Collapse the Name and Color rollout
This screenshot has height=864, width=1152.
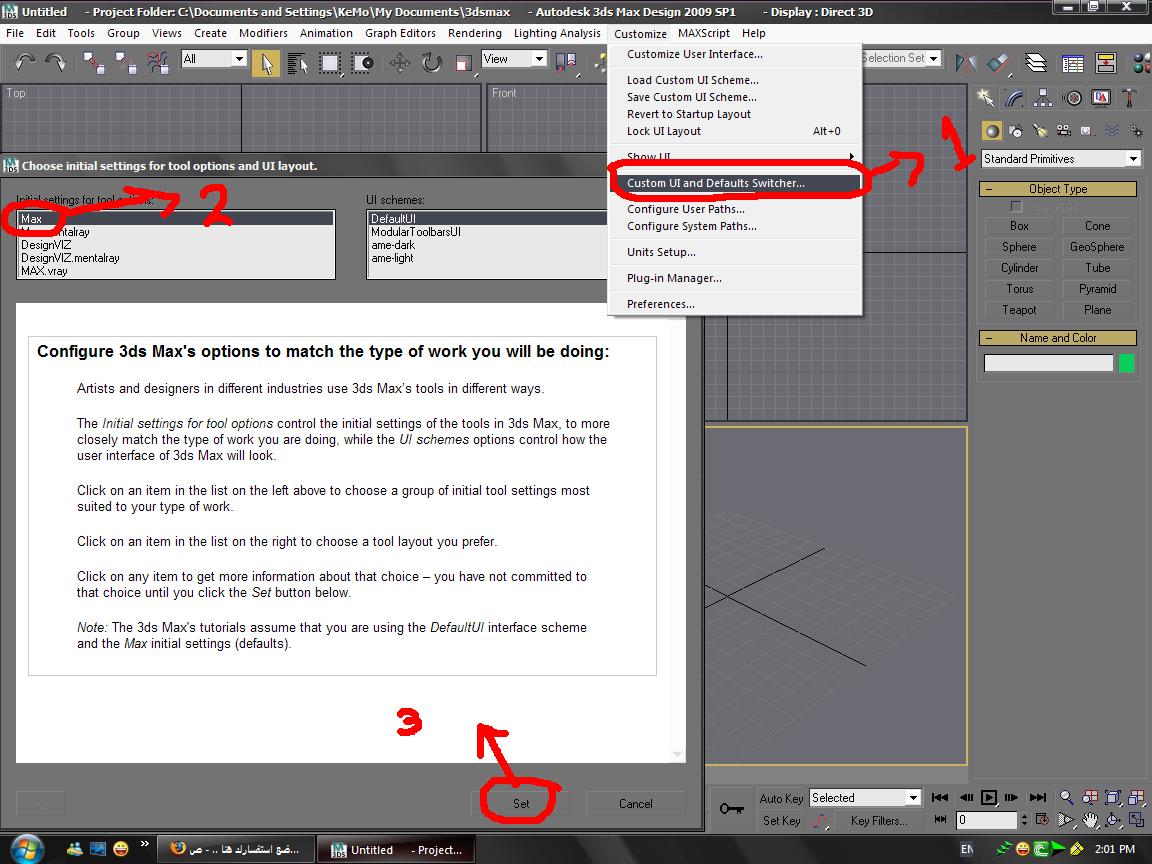[x=1058, y=338]
